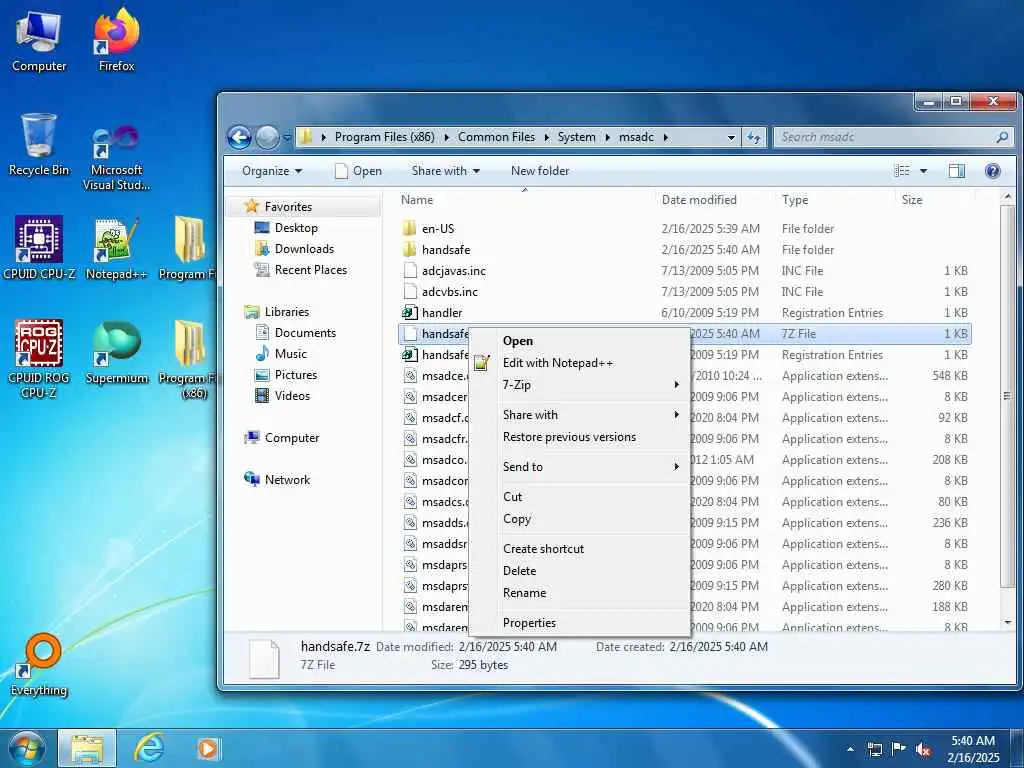Sort by the Size column header

coord(934,200)
